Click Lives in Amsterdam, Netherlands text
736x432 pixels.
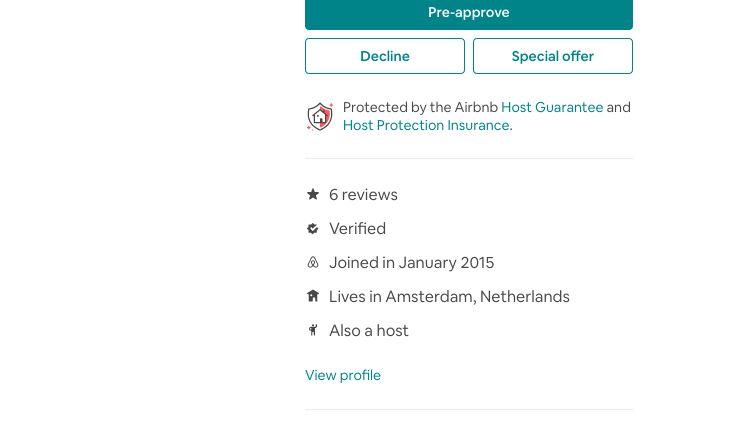[449, 297]
